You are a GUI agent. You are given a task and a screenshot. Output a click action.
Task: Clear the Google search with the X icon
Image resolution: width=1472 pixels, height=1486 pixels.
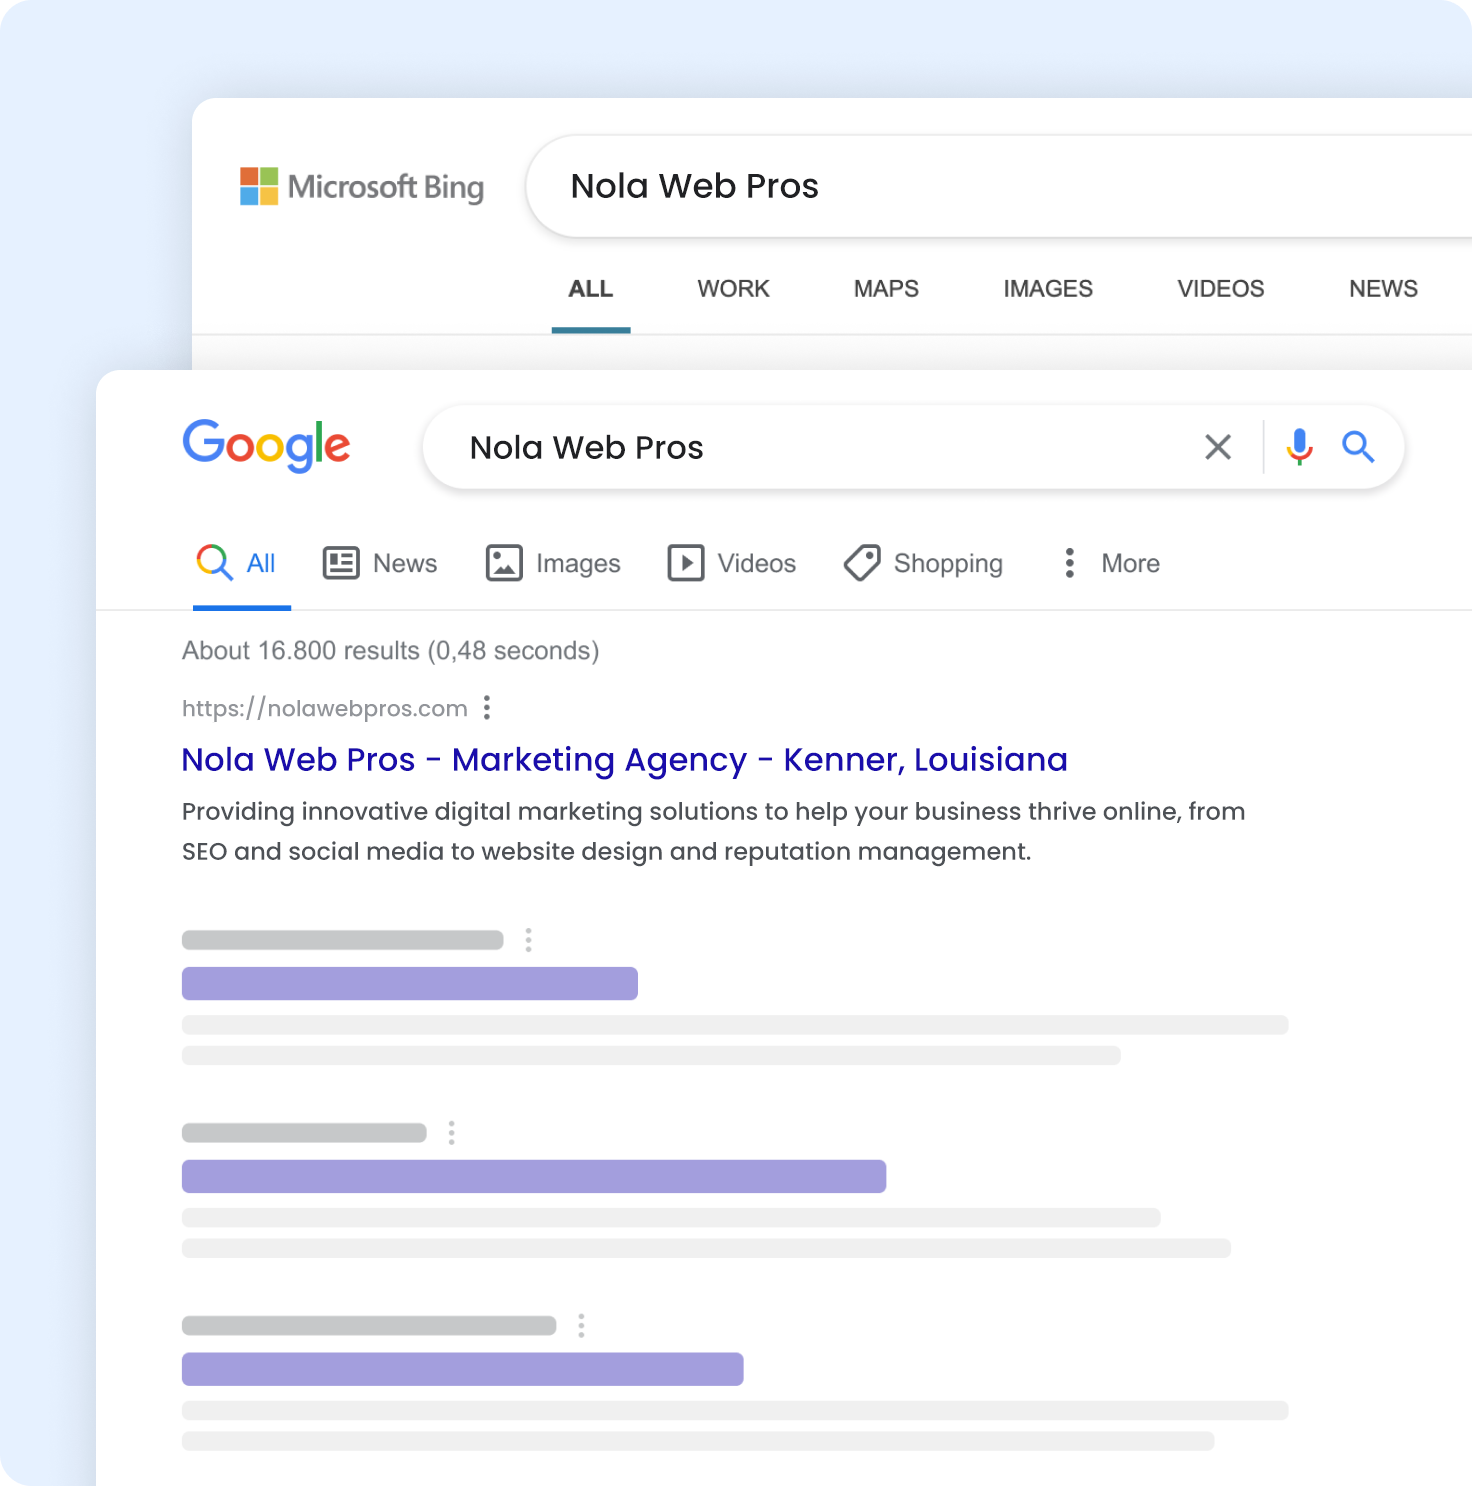tap(1218, 447)
